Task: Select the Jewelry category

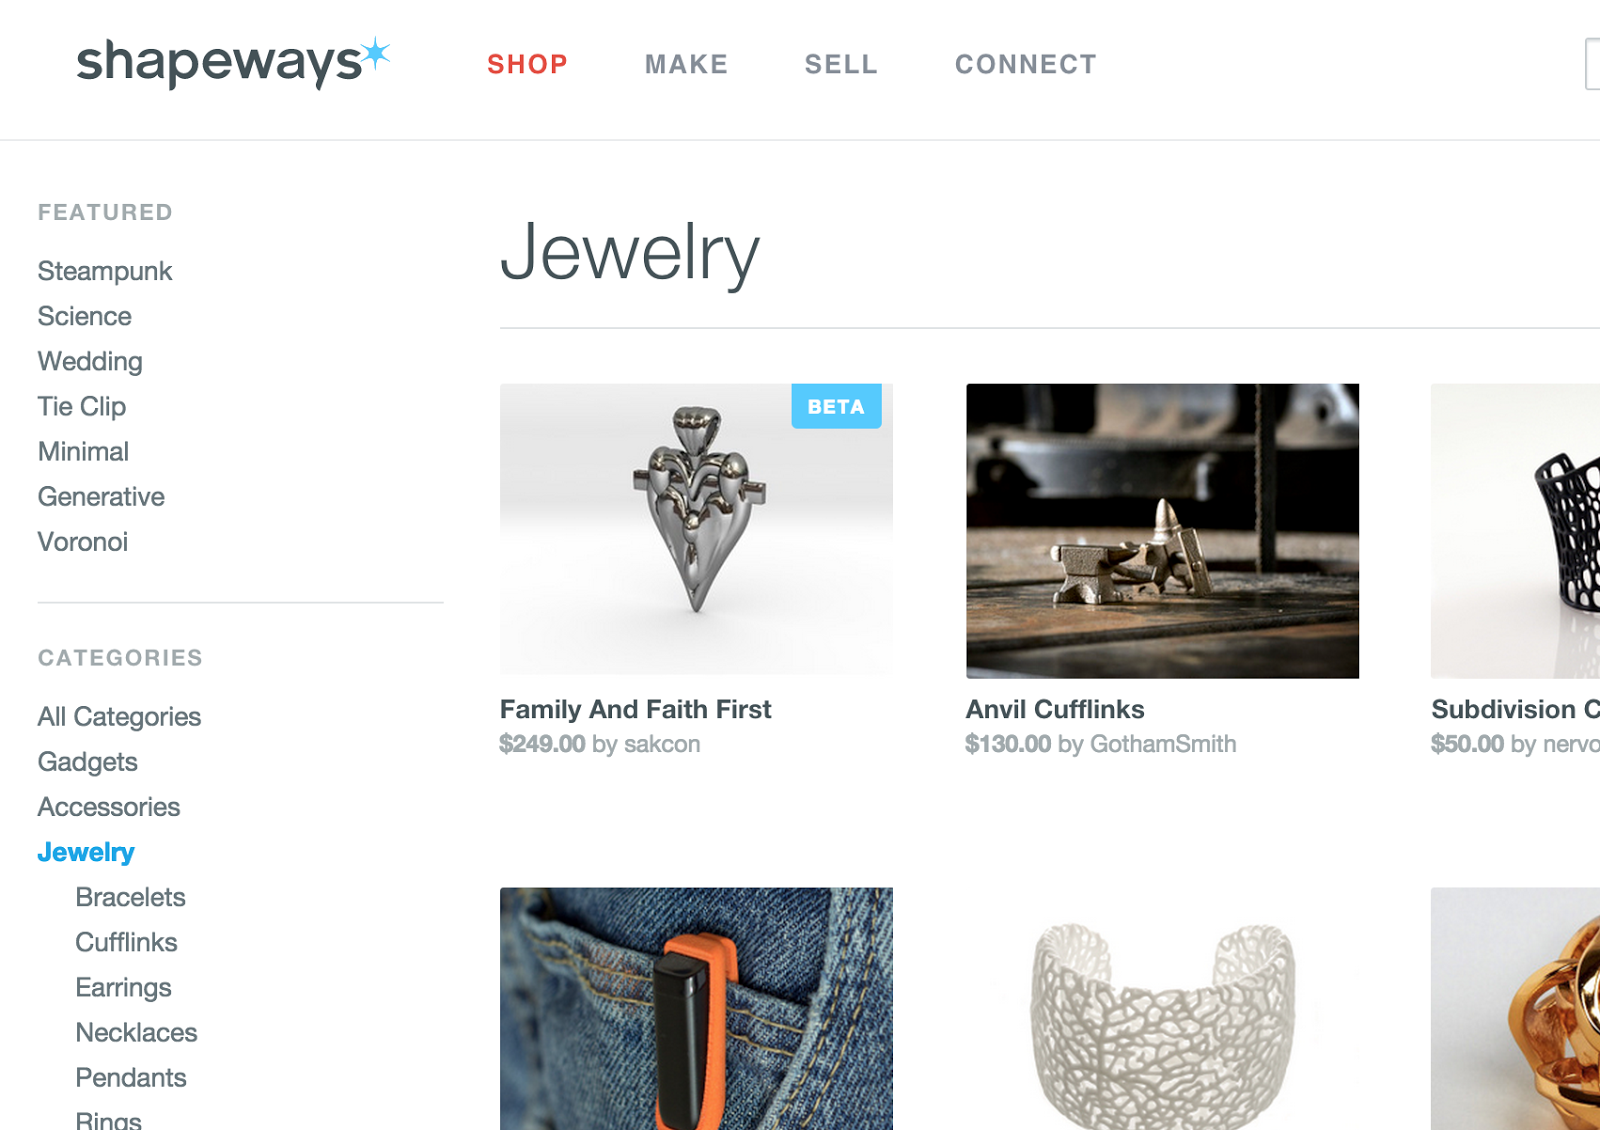Action: [86, 852]
